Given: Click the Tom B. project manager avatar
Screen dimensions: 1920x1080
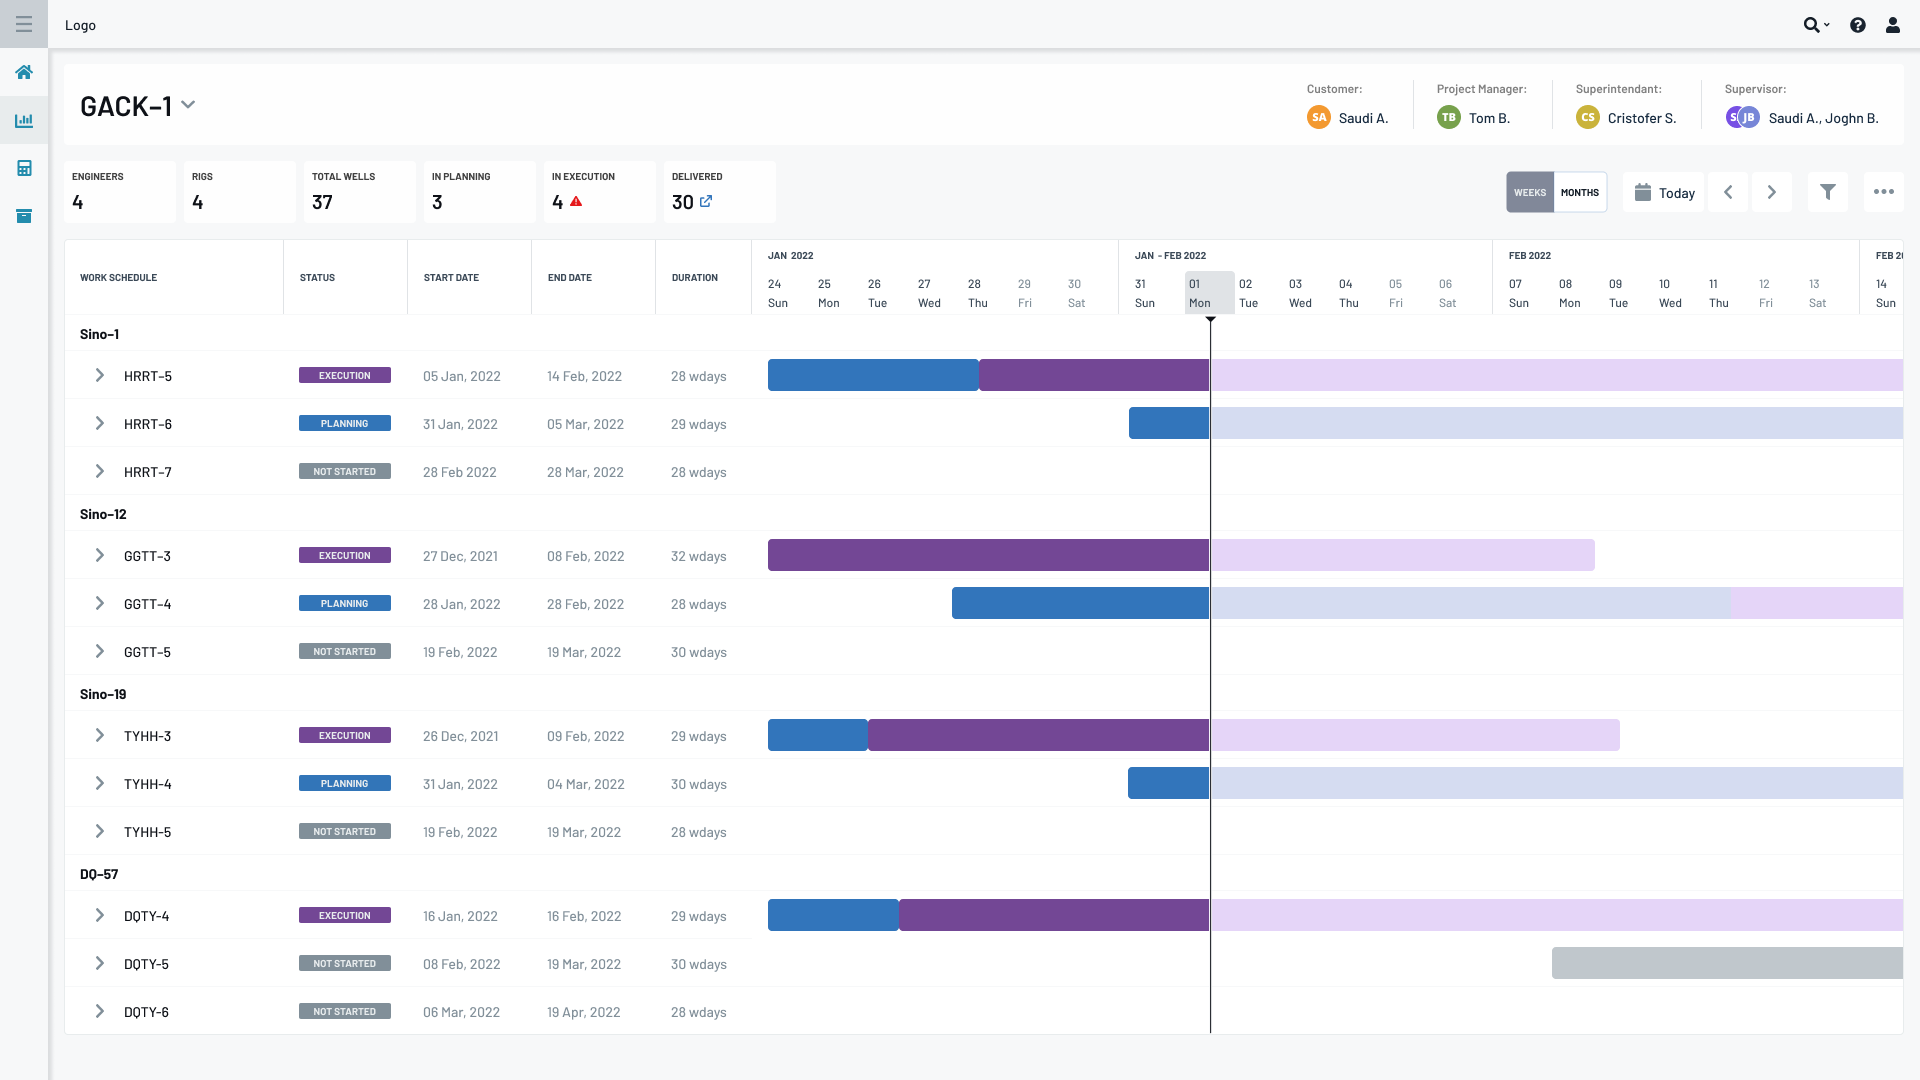Looking at the screenshot, I should pos(1449,117).
